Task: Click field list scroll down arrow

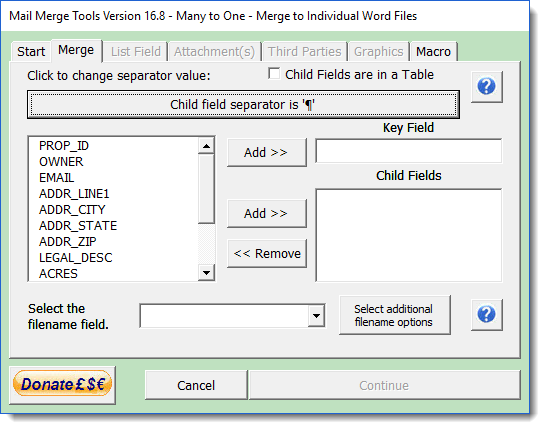Action: (206, 273)
